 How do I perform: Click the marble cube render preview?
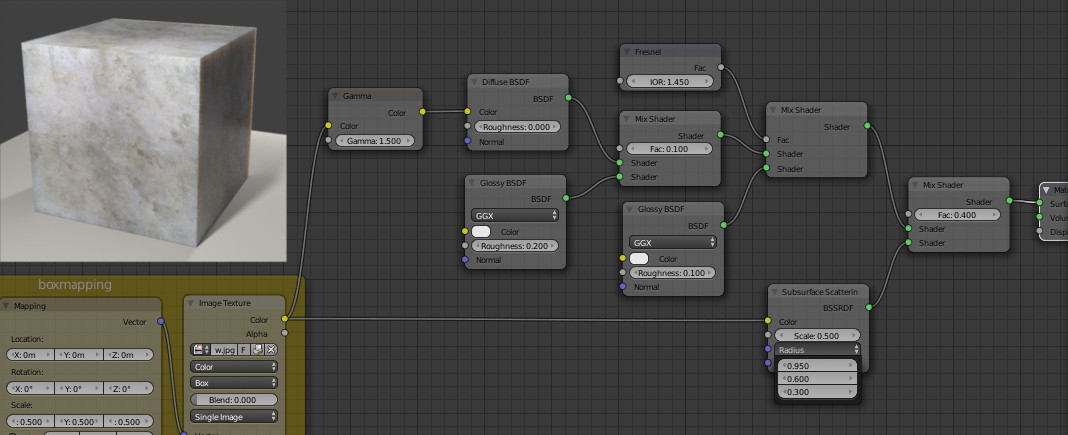[x=143, y=131]
